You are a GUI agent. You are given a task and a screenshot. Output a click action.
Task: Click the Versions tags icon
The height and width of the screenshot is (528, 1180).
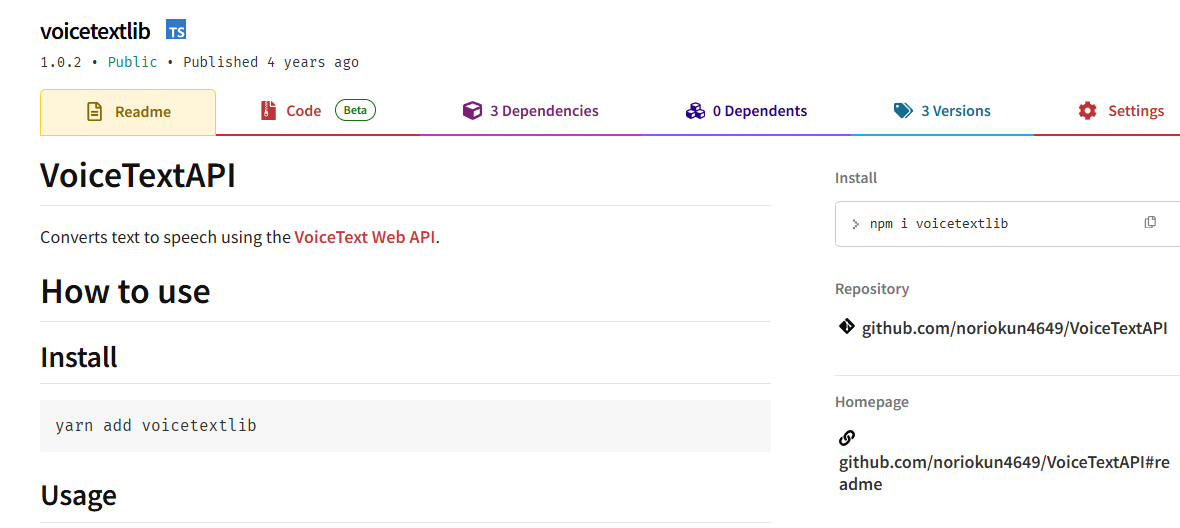tap(903, 111)
